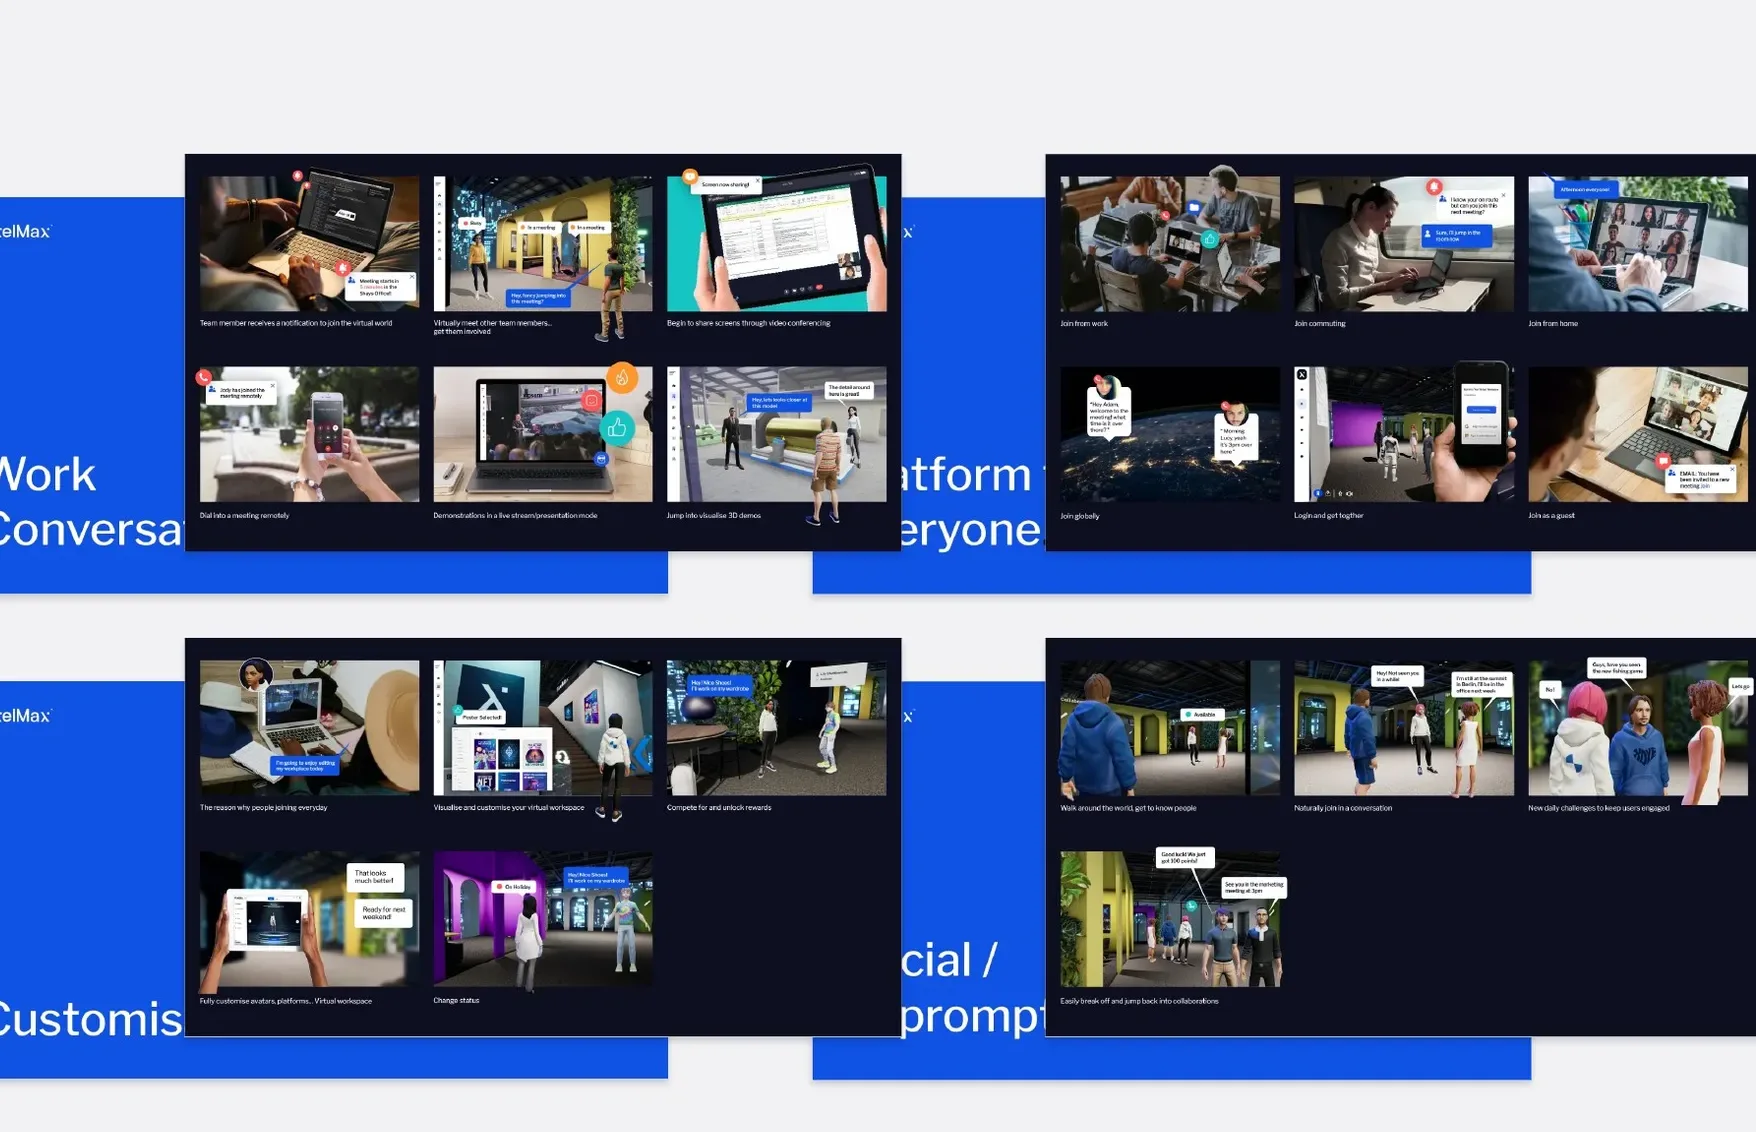This screenshot has width=1756, height=1132.
Task: Click the teal thumbs-up reaction icon
Action: pos(617,428)
